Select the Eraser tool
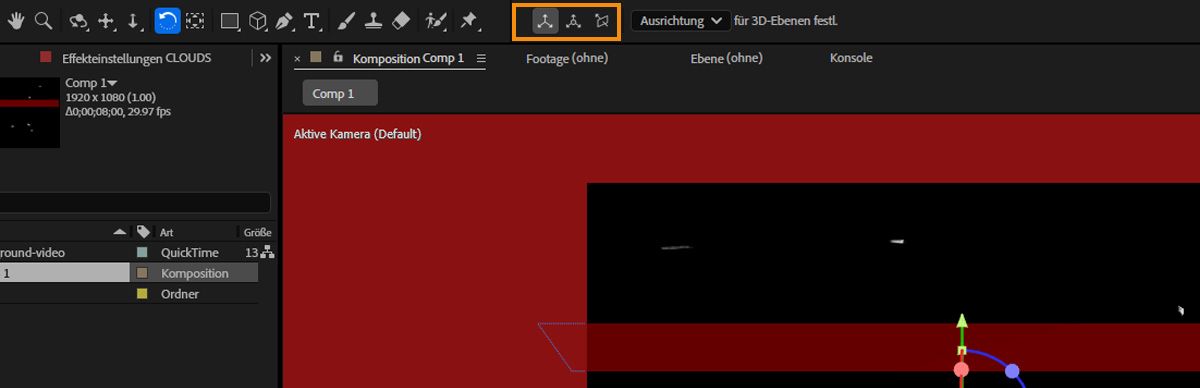The width and height of the screenshot is (1200, 388). (x=400, y=20)
